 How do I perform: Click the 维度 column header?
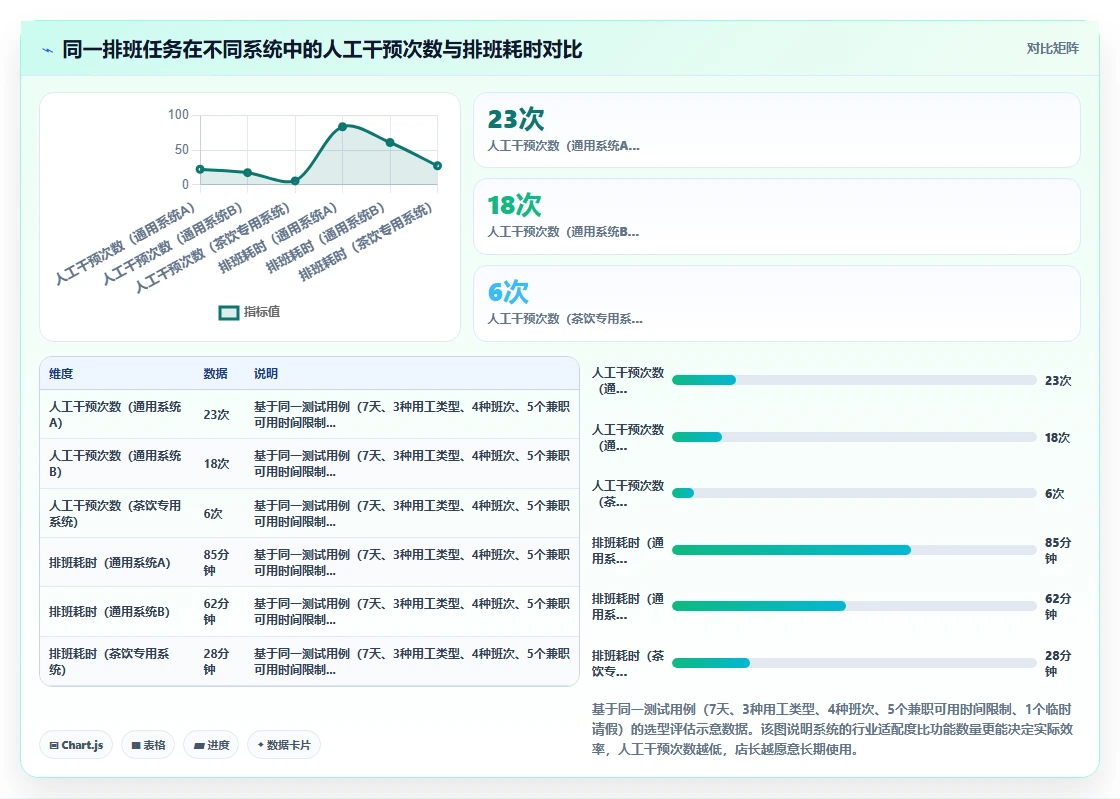tap(61, 373)
